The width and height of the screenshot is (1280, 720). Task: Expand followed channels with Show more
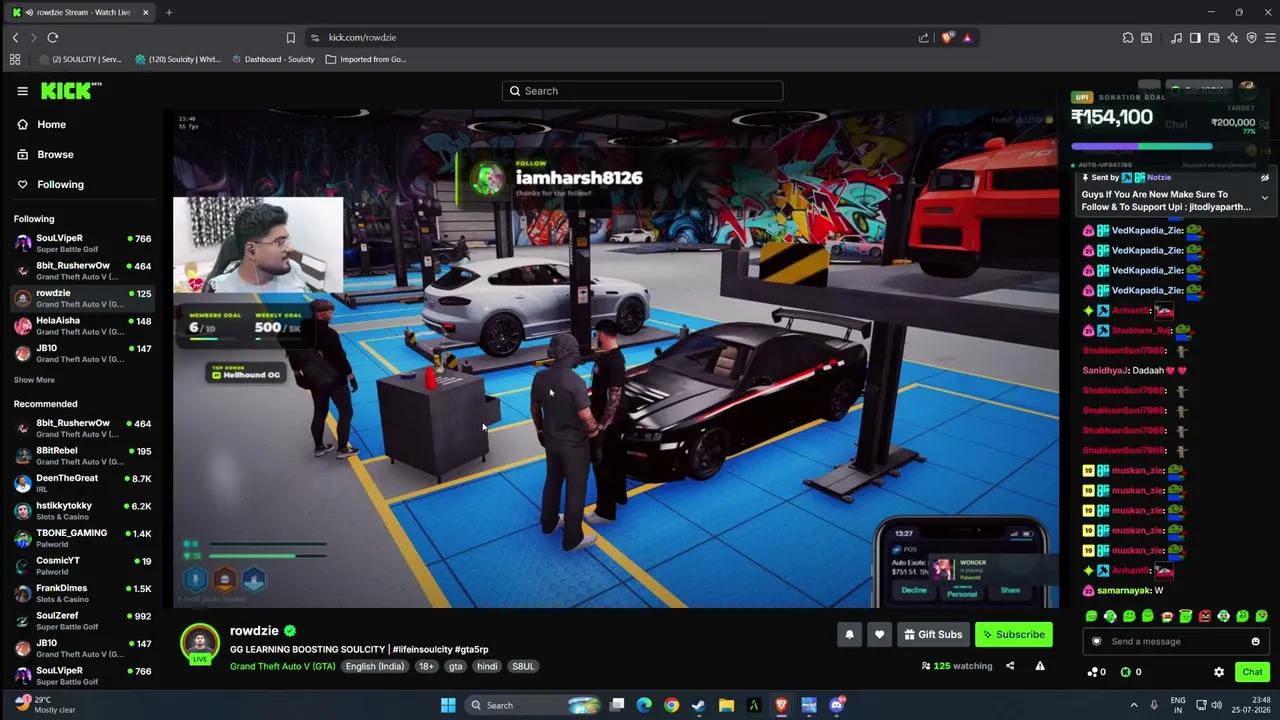(x=34, y=380)
